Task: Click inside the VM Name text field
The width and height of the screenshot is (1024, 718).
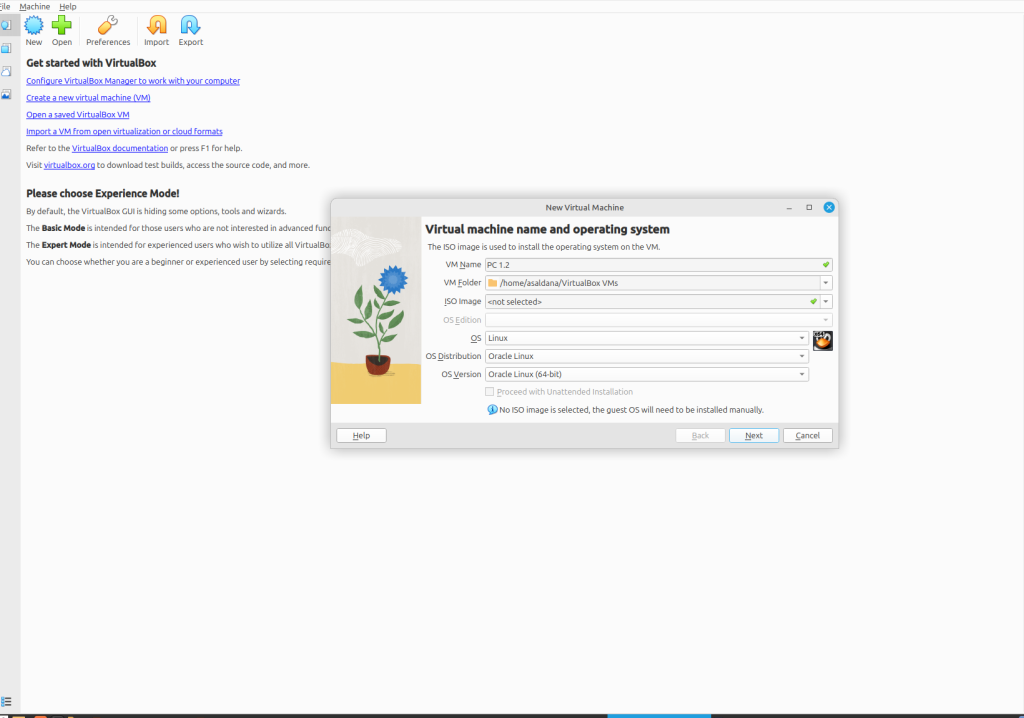Action: pyautogui.click(x=650, y=265)
